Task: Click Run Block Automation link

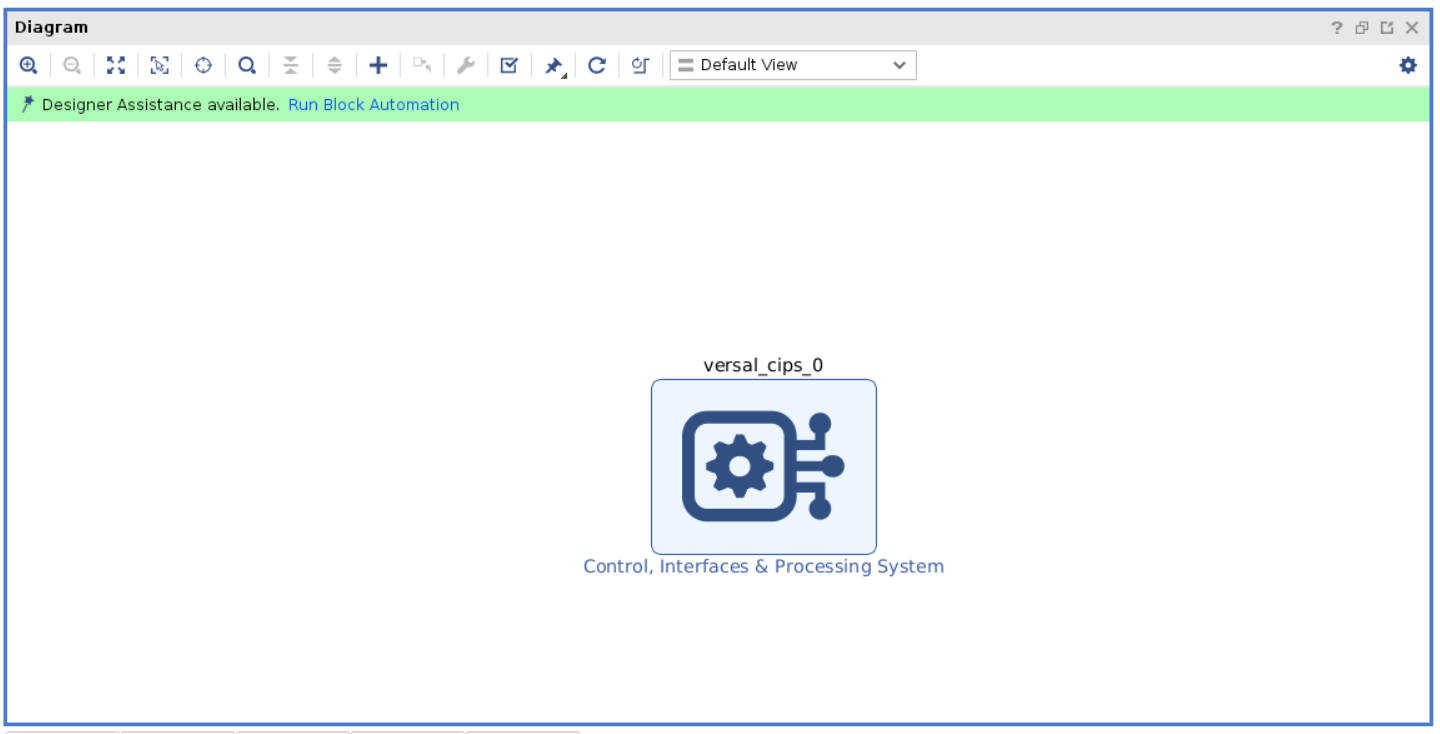Action: (374, 104)
